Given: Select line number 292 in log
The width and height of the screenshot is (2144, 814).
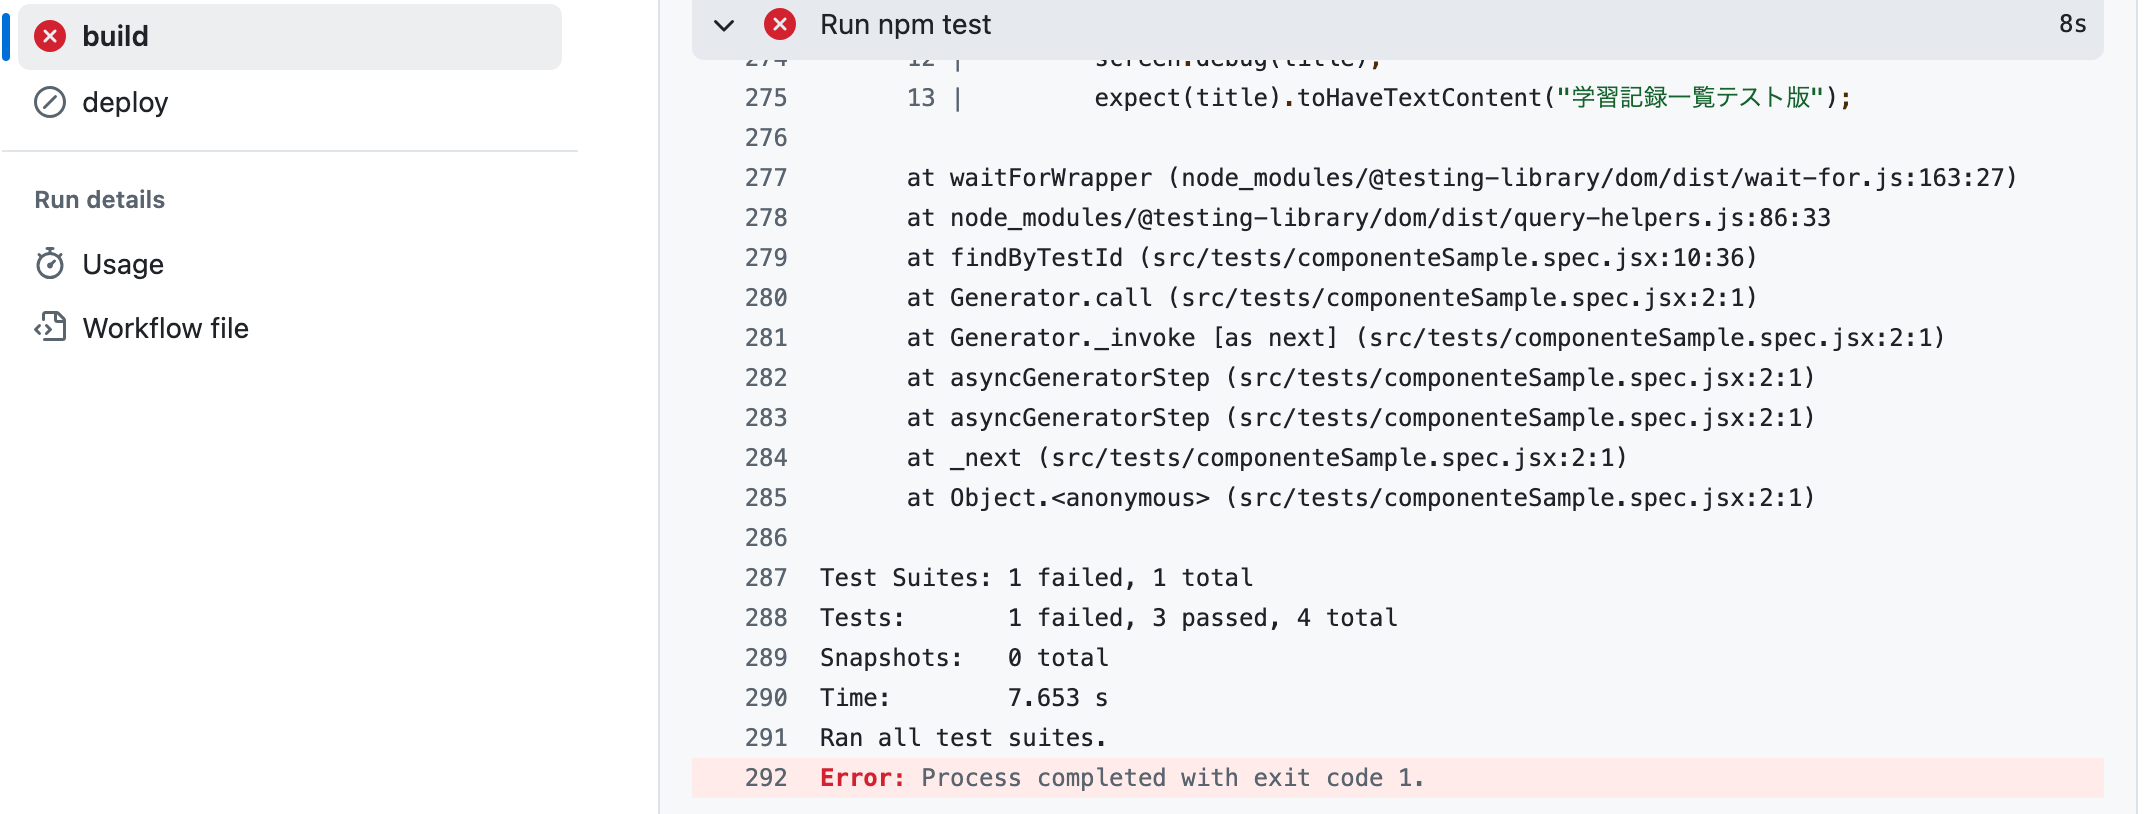Looking at the screenshot, I should click(x=765, y=777).
